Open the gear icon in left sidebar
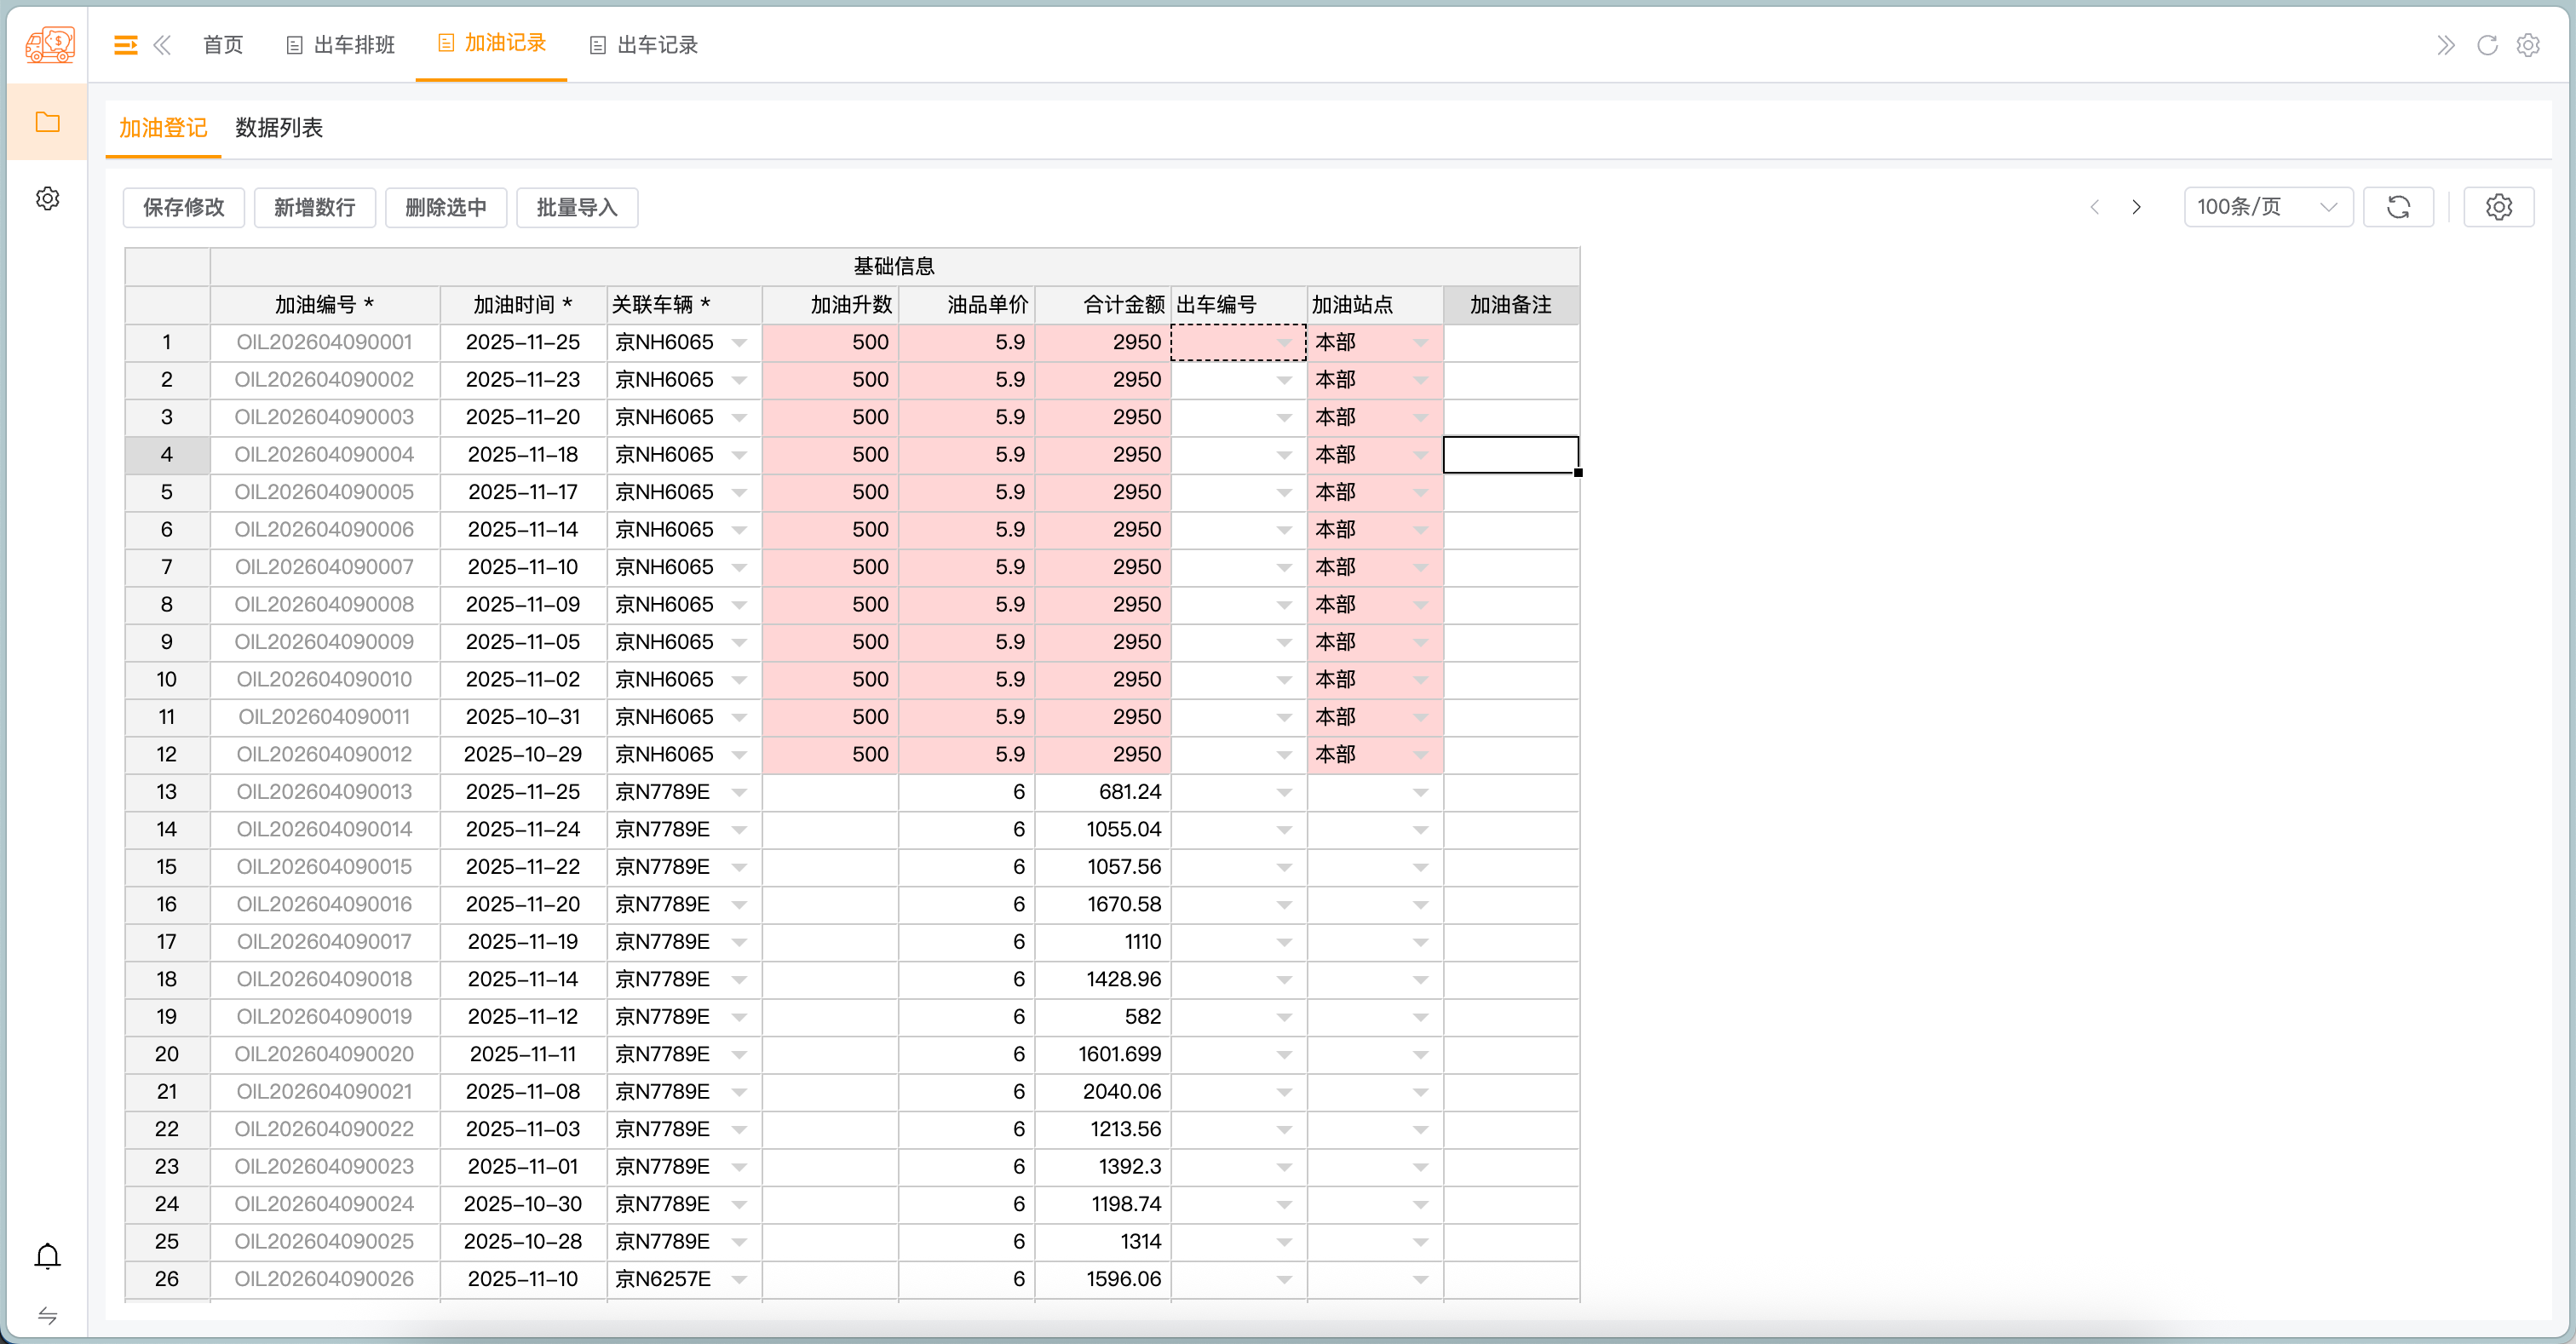Image resolution: width=2576 pixels, height=1344 pixels. coord(47,198)
